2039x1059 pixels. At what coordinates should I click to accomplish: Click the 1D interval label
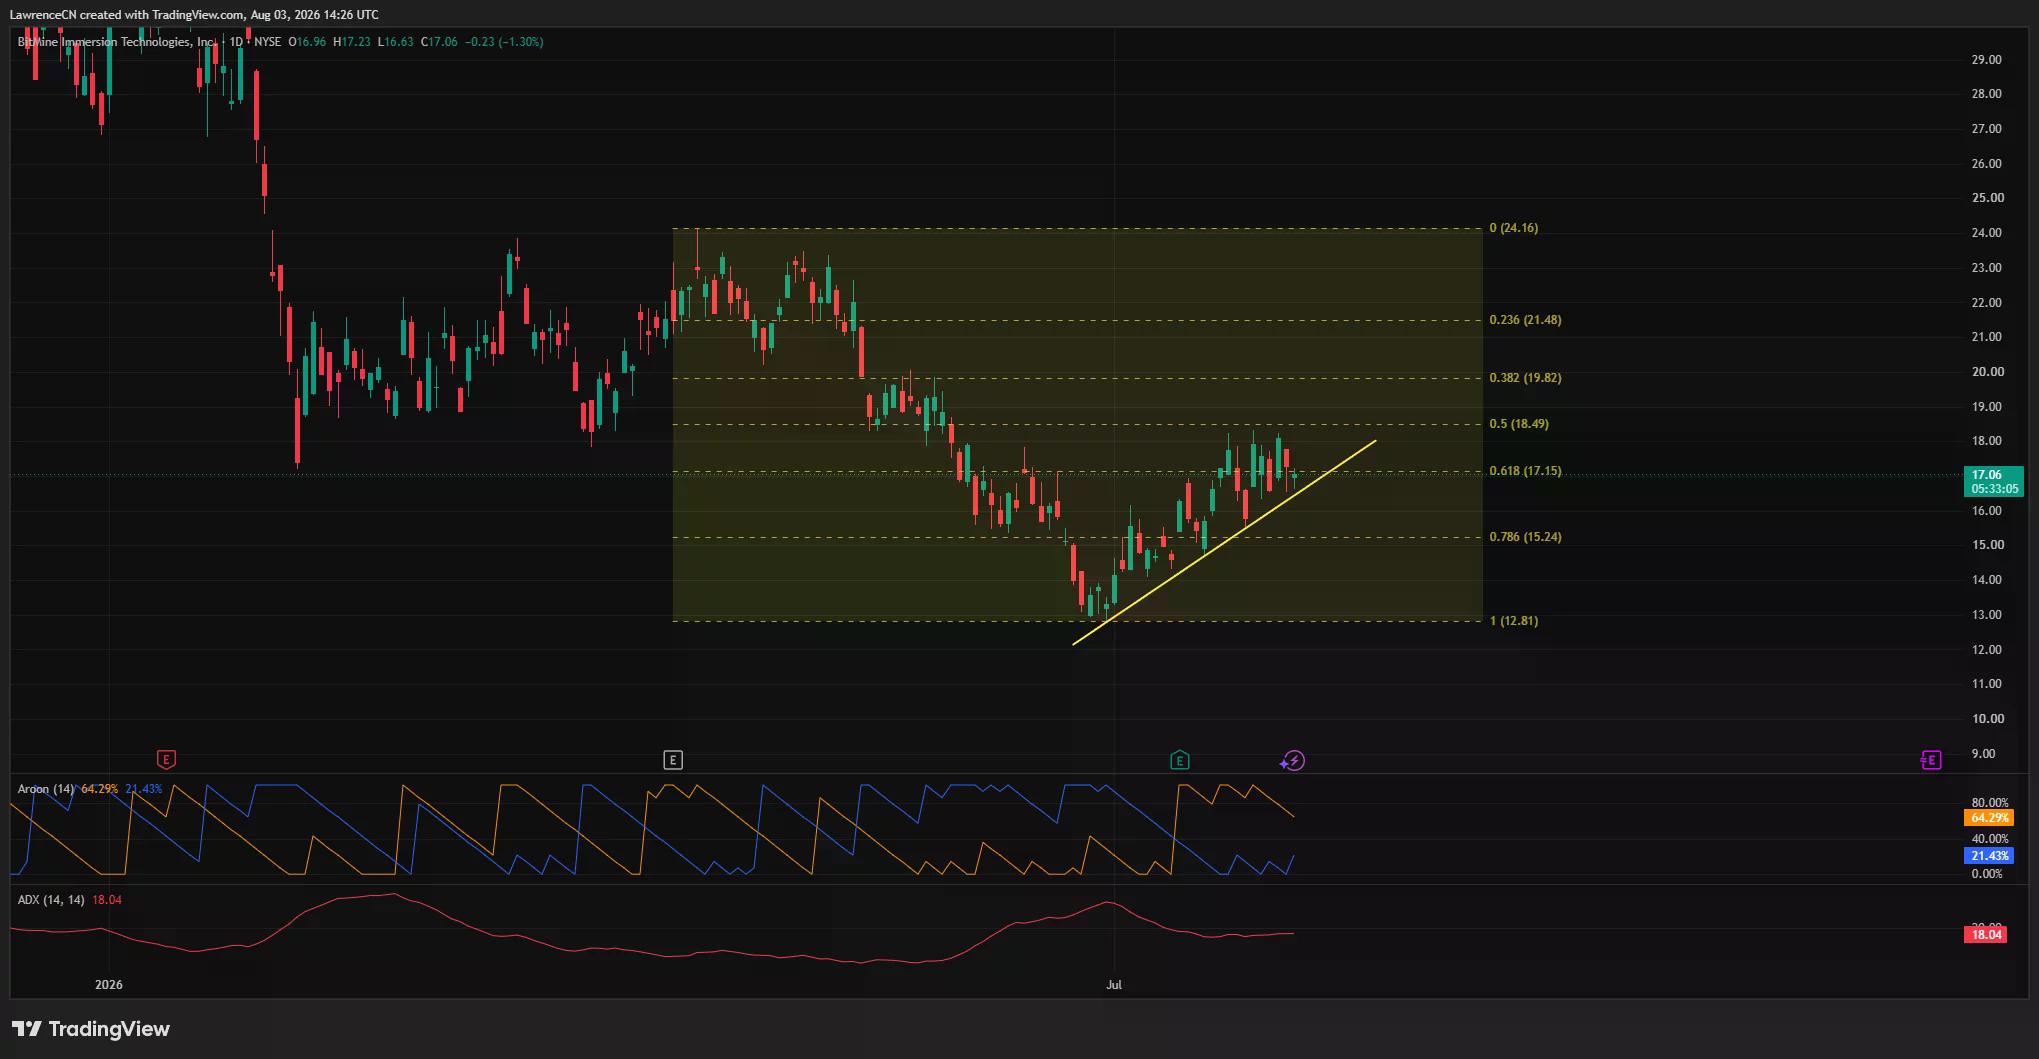(x=236, y=42)
